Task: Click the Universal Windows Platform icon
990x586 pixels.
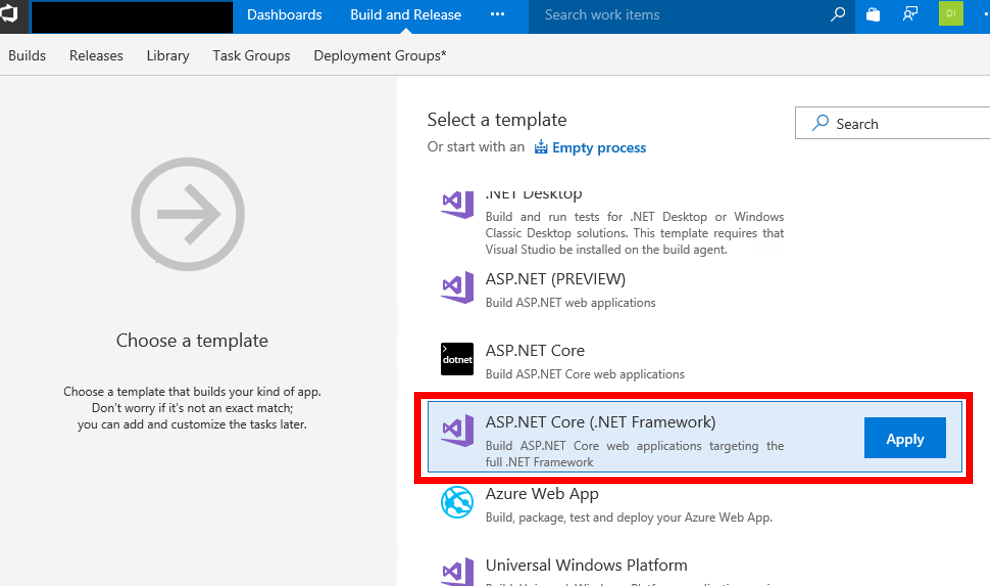Action: pos(457,571)
